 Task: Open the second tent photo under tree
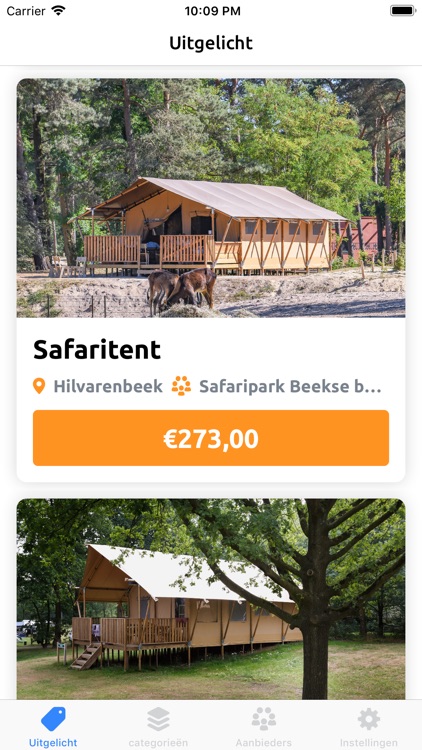(211, 599)
